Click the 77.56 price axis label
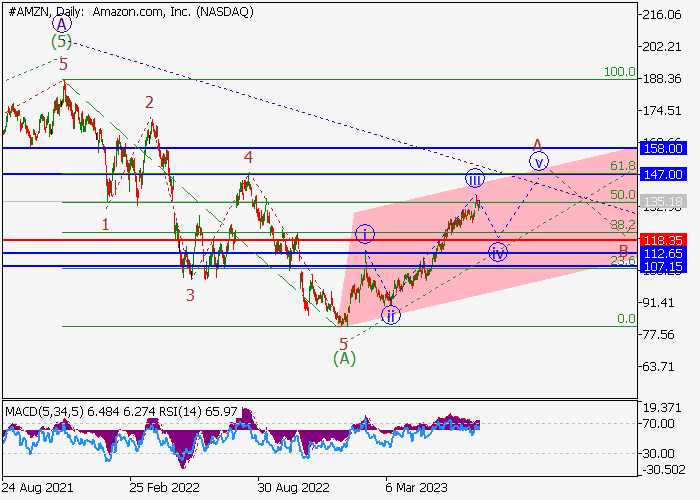The width and height of the screenshot is (700, 500). [x=658, y=334]
